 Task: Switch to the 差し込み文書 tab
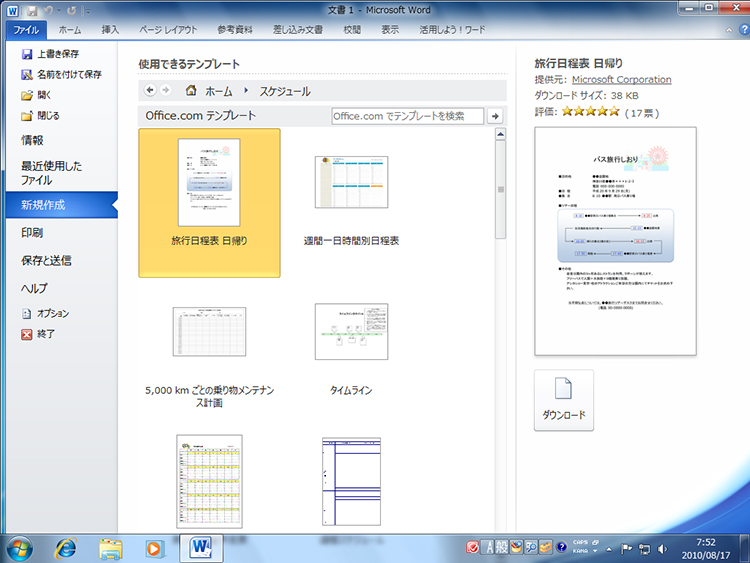point(298,30)
